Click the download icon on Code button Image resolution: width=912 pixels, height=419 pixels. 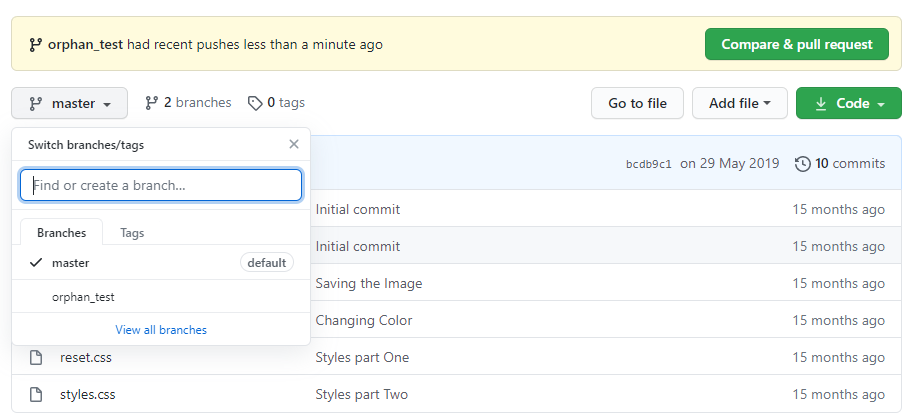coord(821,103)
